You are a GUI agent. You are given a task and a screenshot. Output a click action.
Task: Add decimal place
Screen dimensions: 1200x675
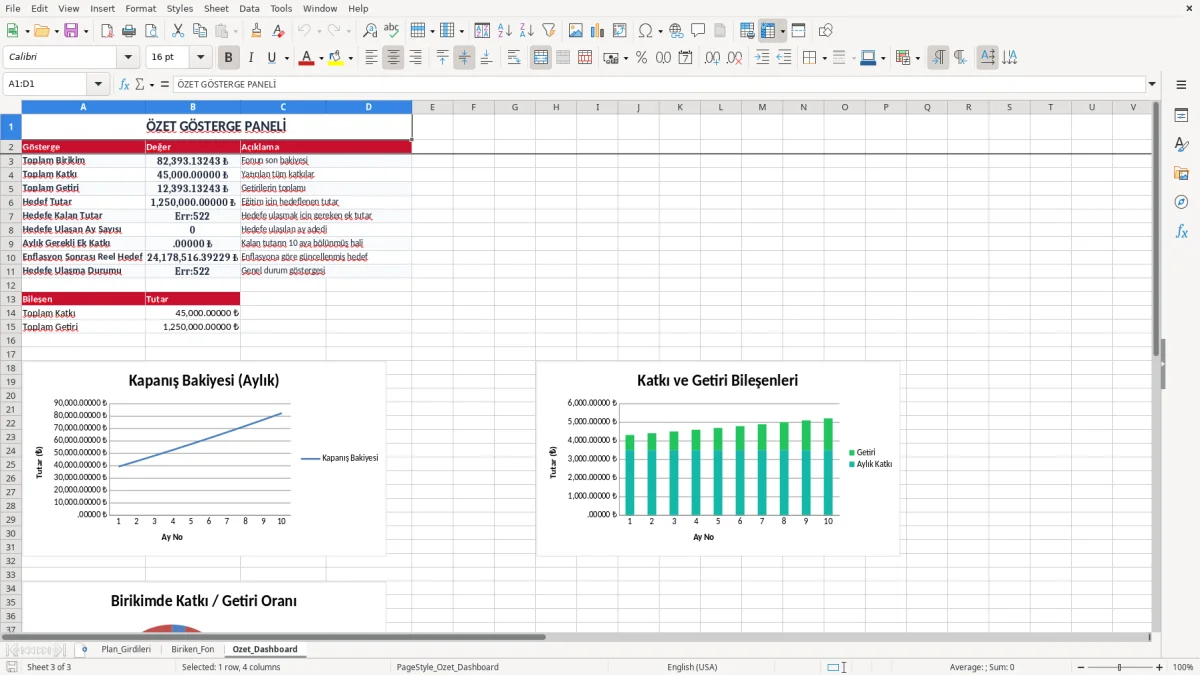tap(713, 58)
